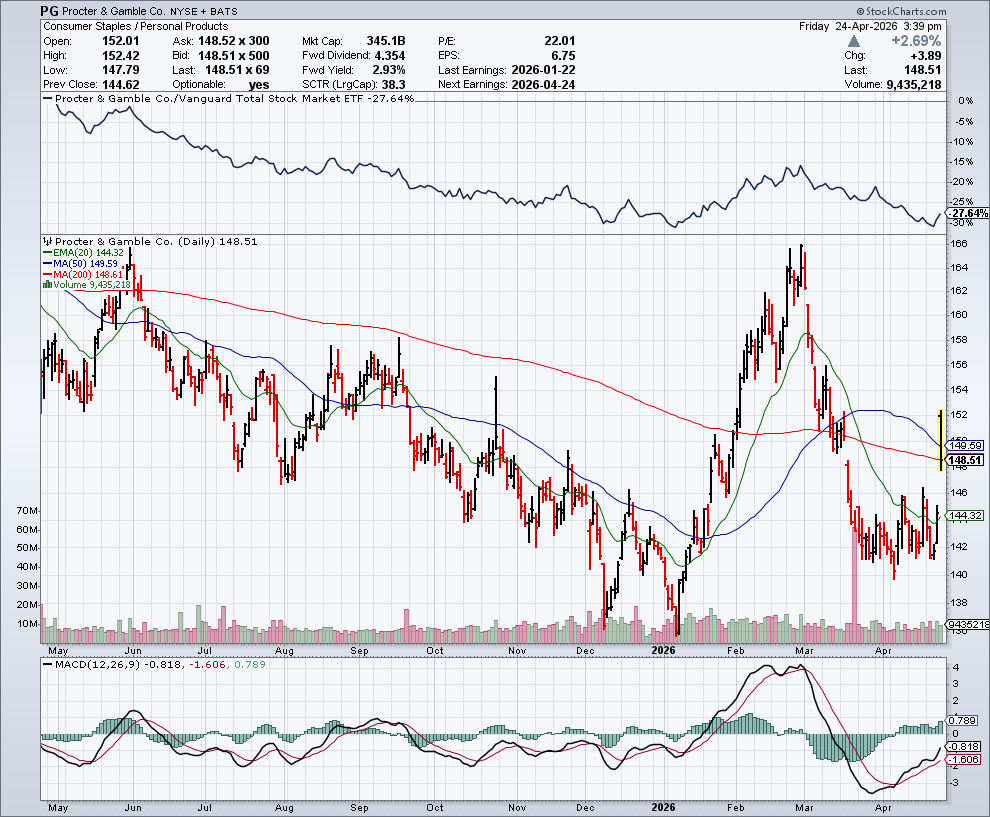Click the StockCharts.com watermark link
The width and height of the screenshot is (990, 817).
(904, 11)
